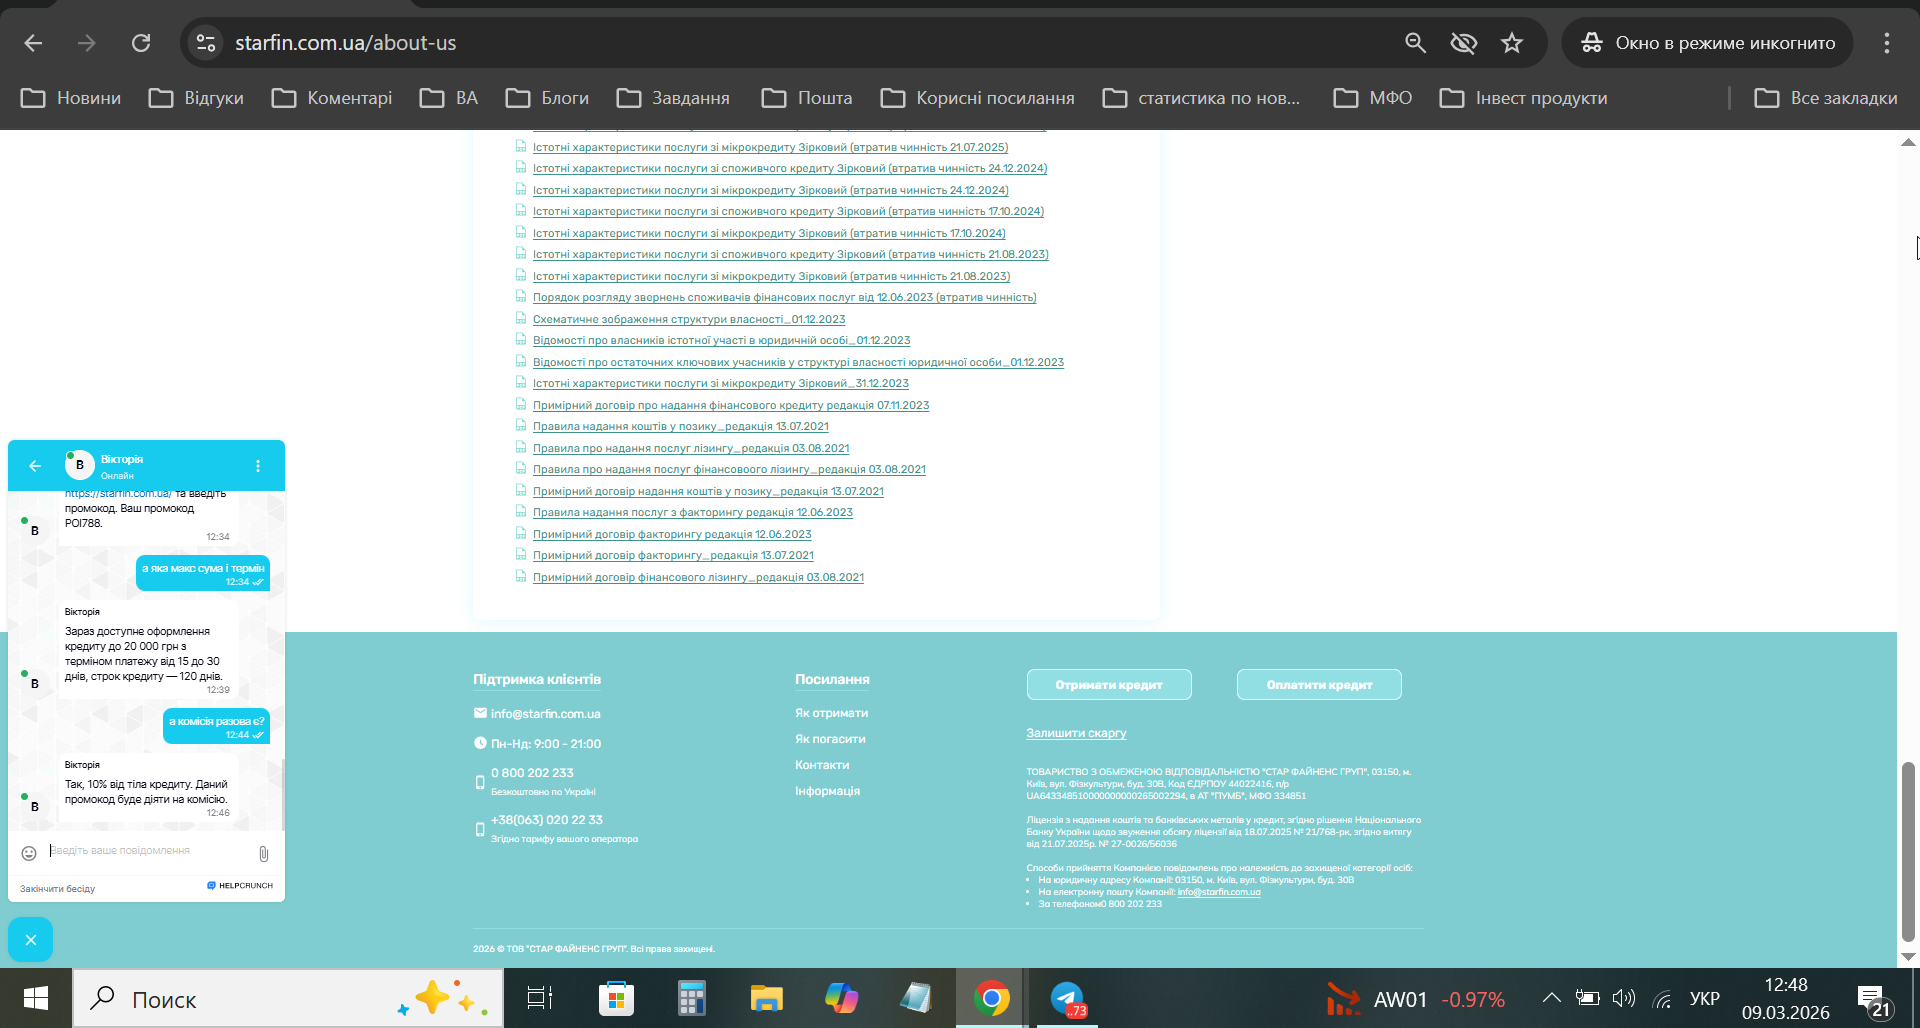Open the Залишити скаргу link
Image resolution: width=1920 pixels, height=1028 pixels.
(1076, 733)
